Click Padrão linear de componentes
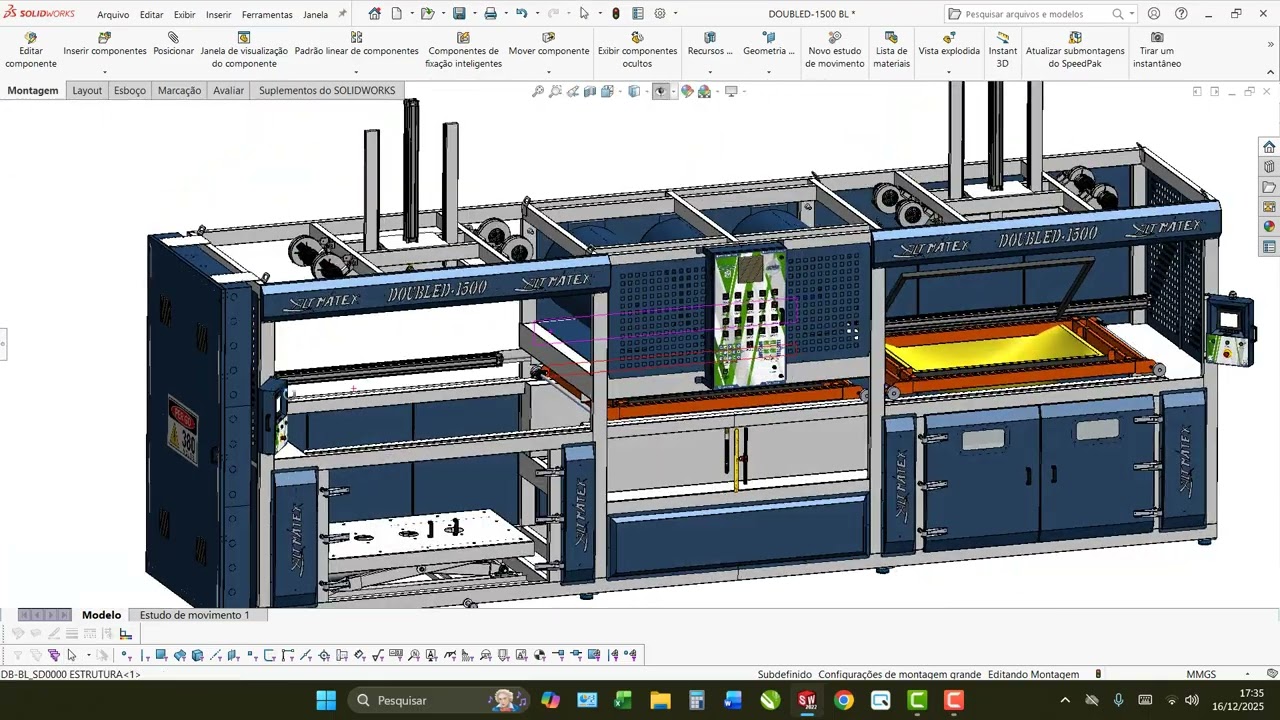This screenshot has width=1280, height=720. point(356,45)
